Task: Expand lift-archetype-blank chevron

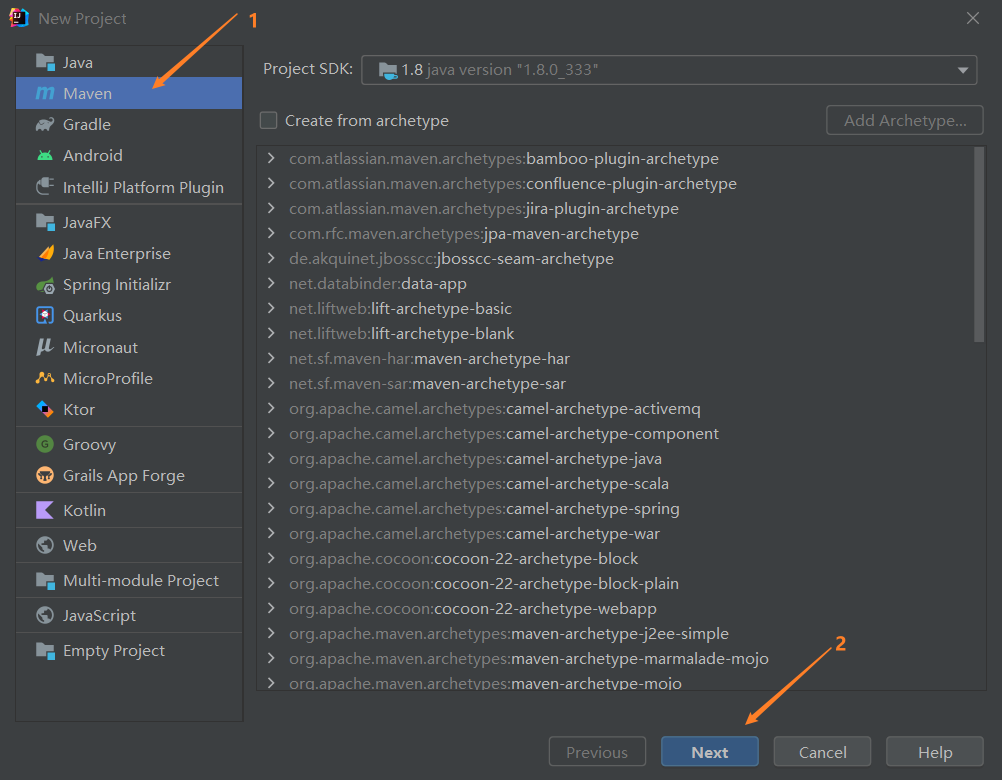Action: 271,333
